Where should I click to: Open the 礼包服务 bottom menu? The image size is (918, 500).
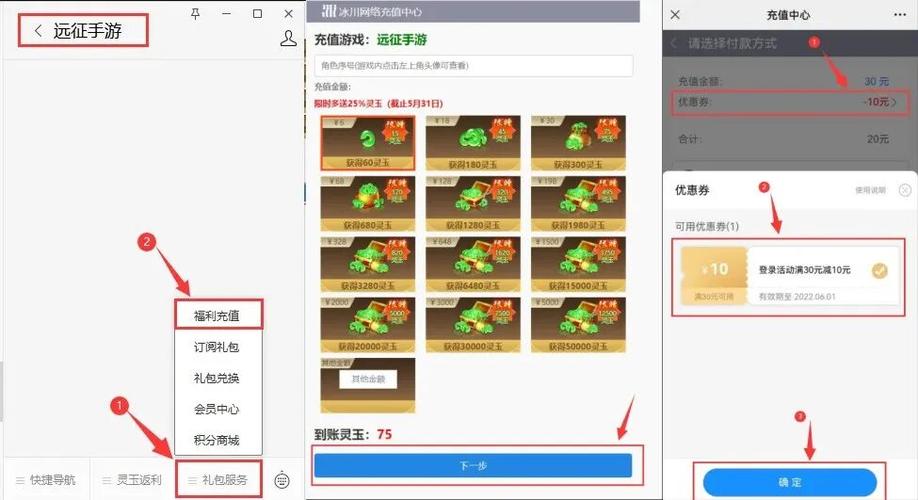click(218, 480)
